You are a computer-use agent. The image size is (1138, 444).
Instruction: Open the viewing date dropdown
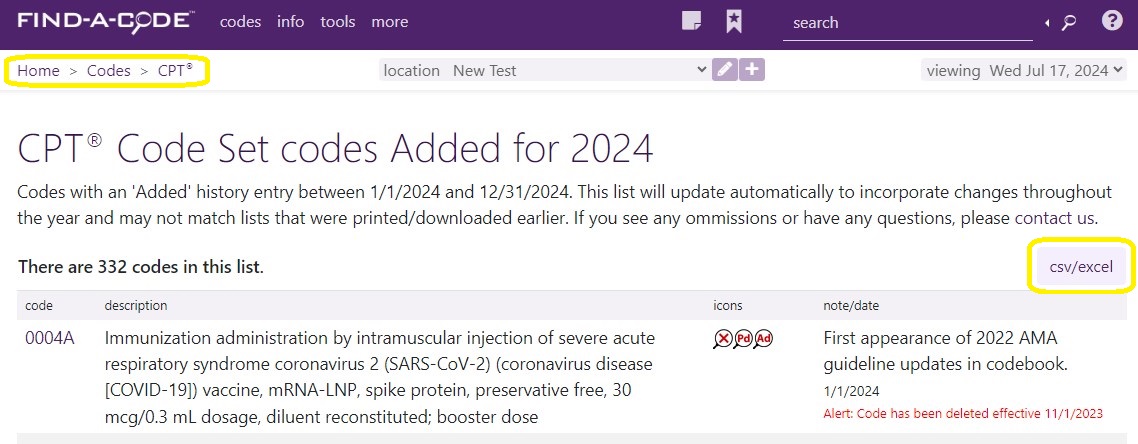pos(1023,70)
